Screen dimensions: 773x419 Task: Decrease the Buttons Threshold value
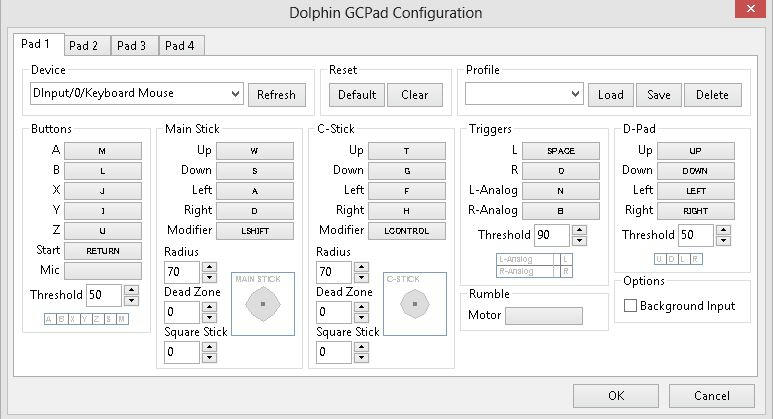[x=131, y=301]
